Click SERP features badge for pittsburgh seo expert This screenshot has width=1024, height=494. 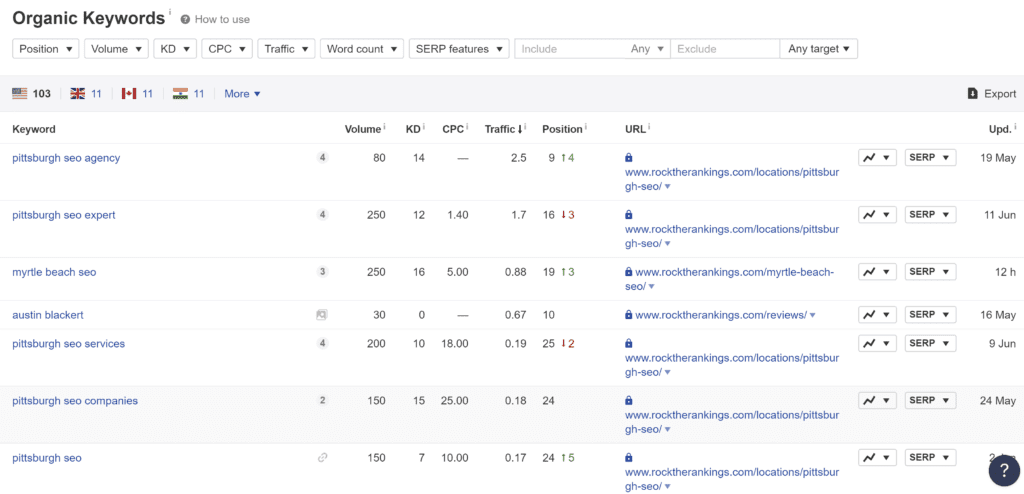(x=321, y=214)
